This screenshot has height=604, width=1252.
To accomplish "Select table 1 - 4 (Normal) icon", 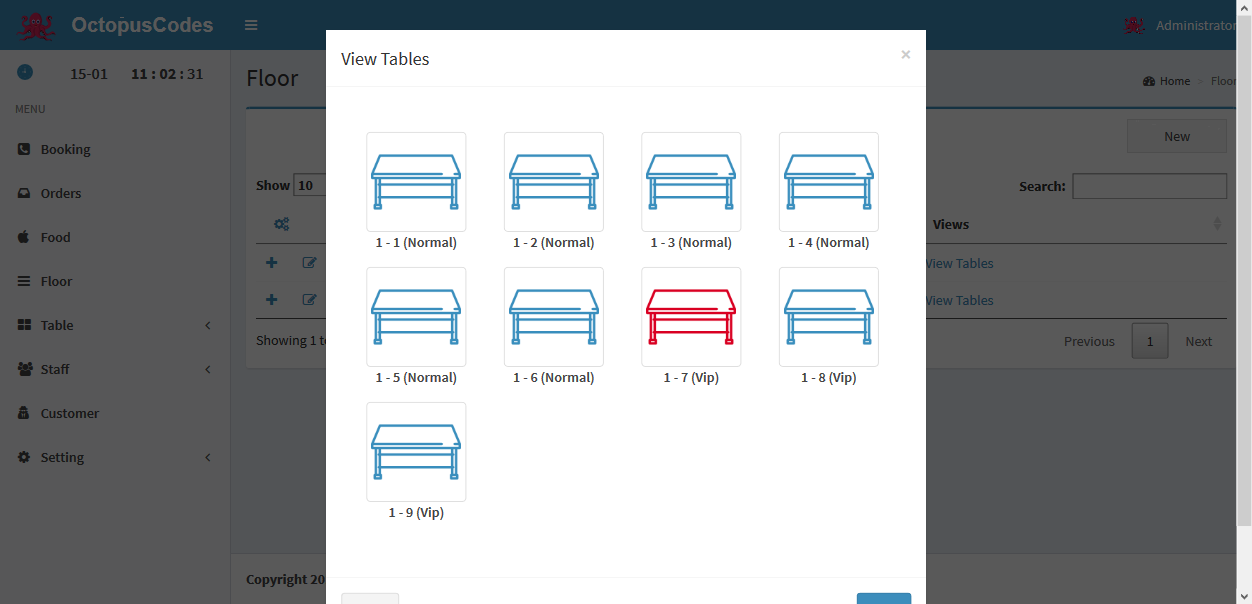I will point(829,182).
